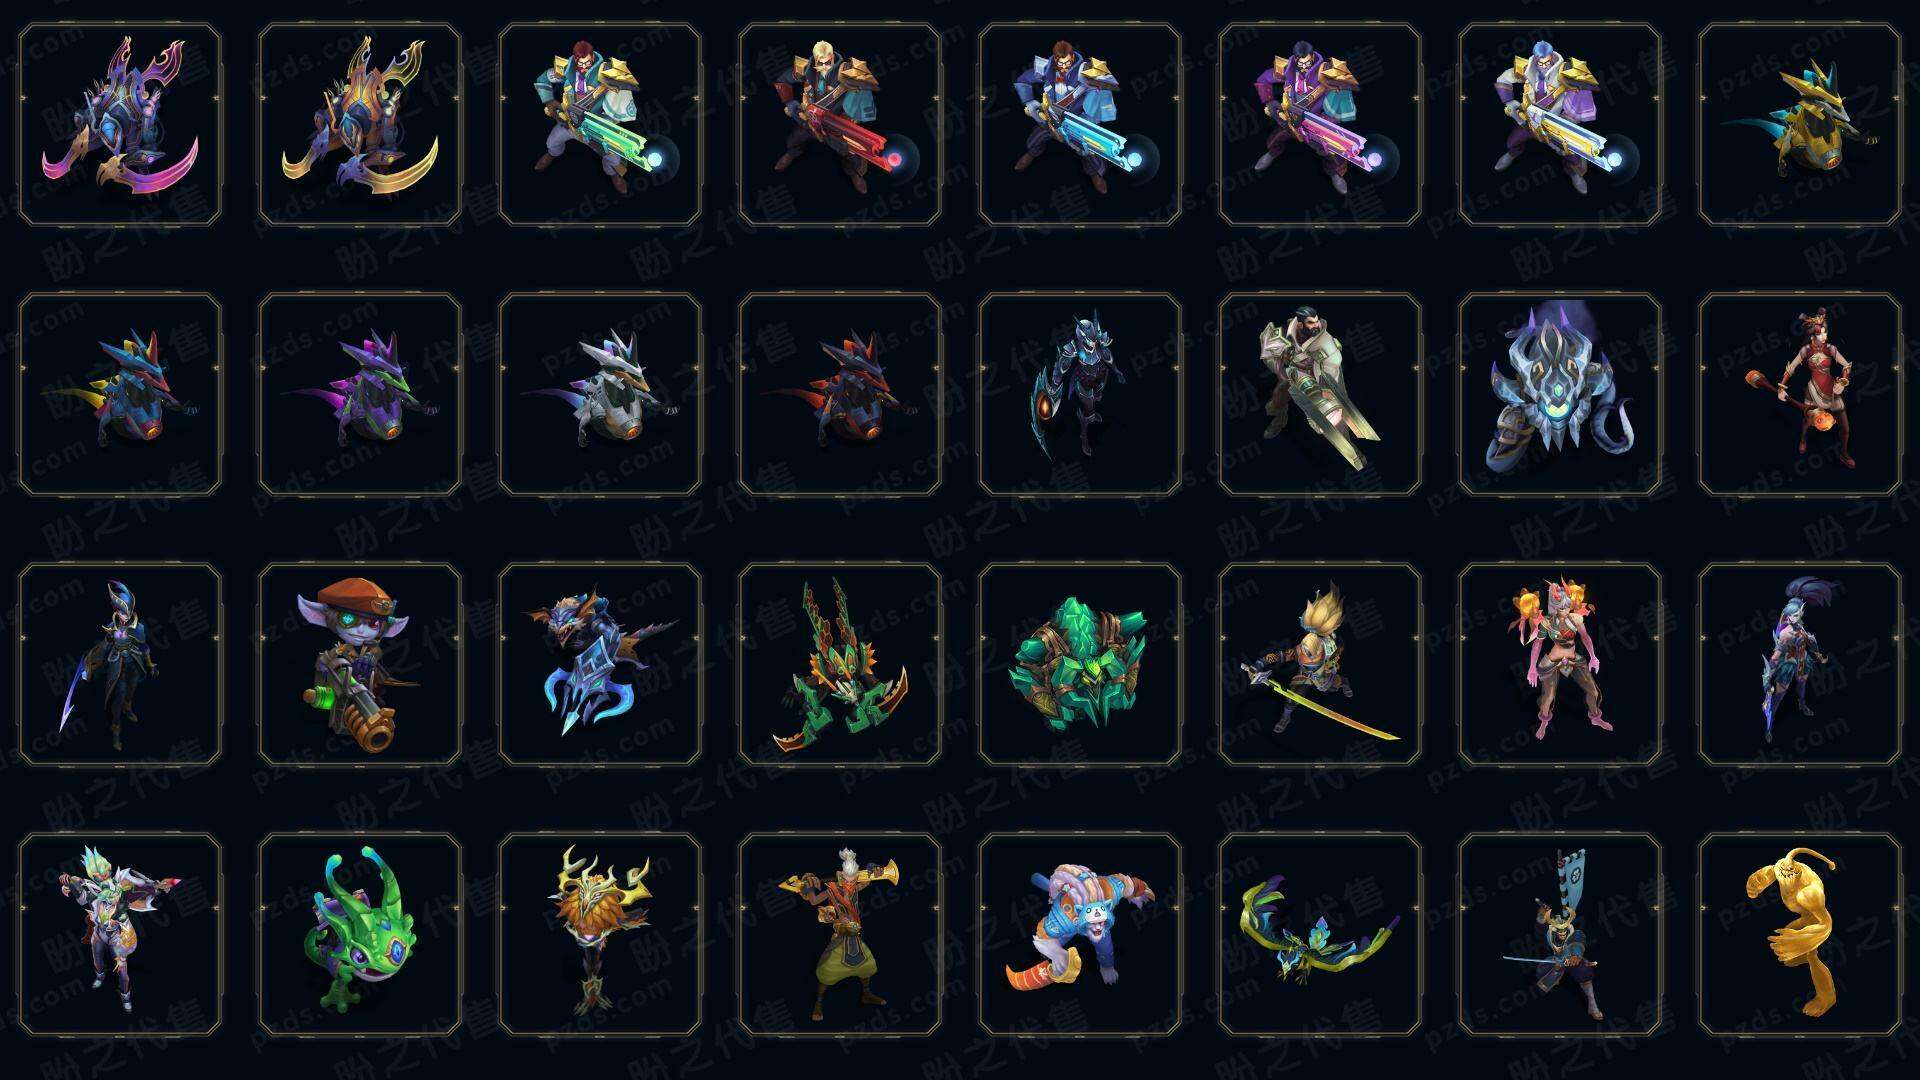Pick the yellow and teal crawler creature
Image resolution: width=1920 pixels, height=1080 pixels.
coord(1800,125)
